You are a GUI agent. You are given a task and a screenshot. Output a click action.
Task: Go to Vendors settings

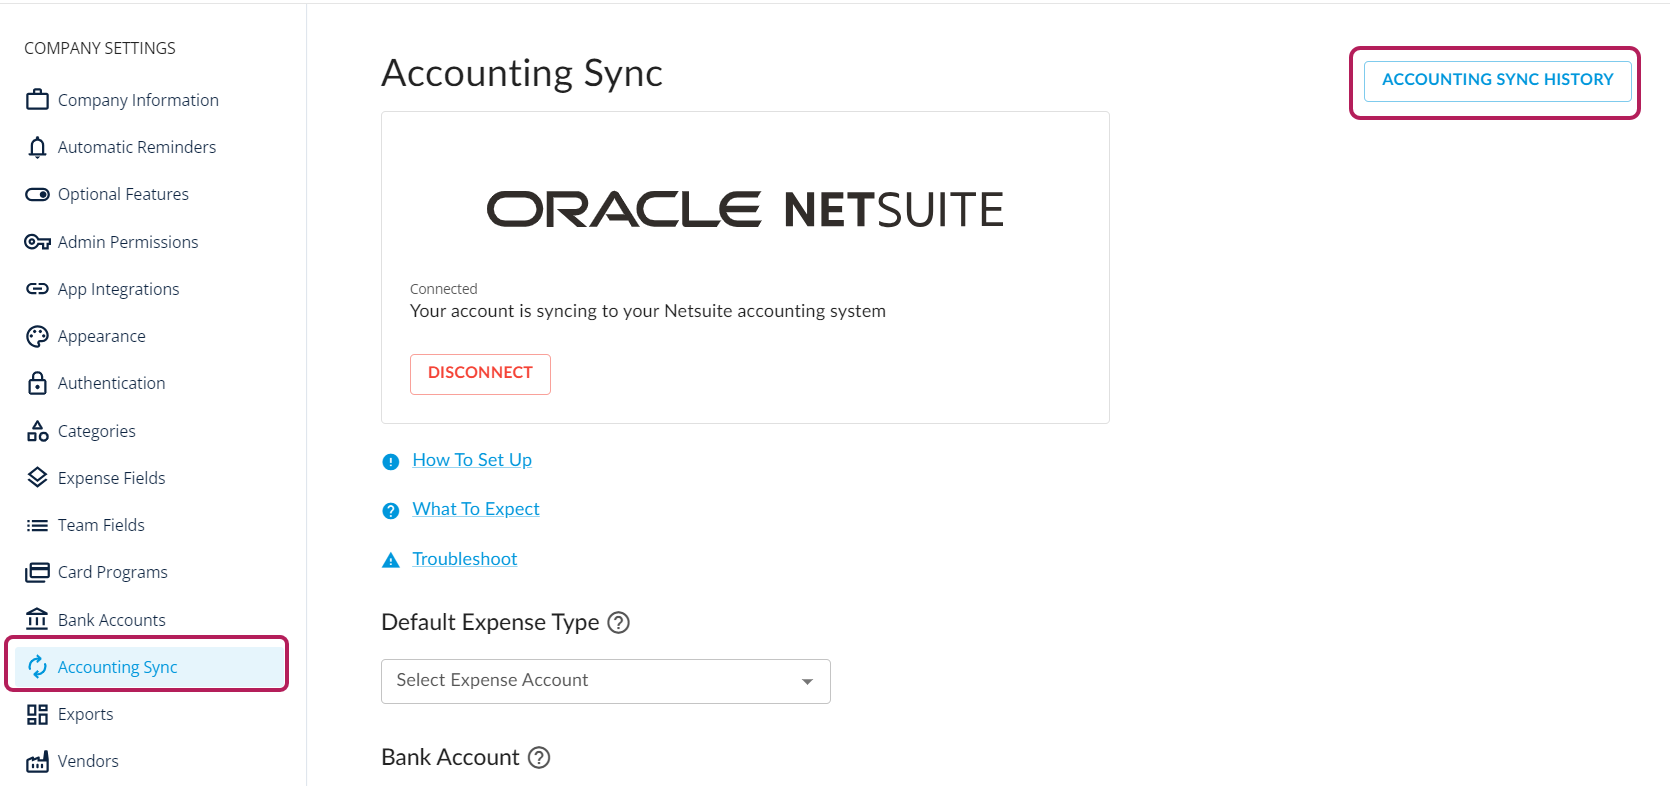(x=88, y=761)
